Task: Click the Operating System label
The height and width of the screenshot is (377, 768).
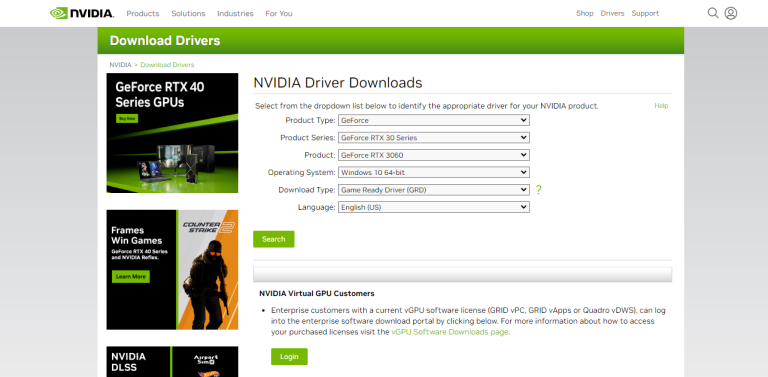Action: point(302,172)
